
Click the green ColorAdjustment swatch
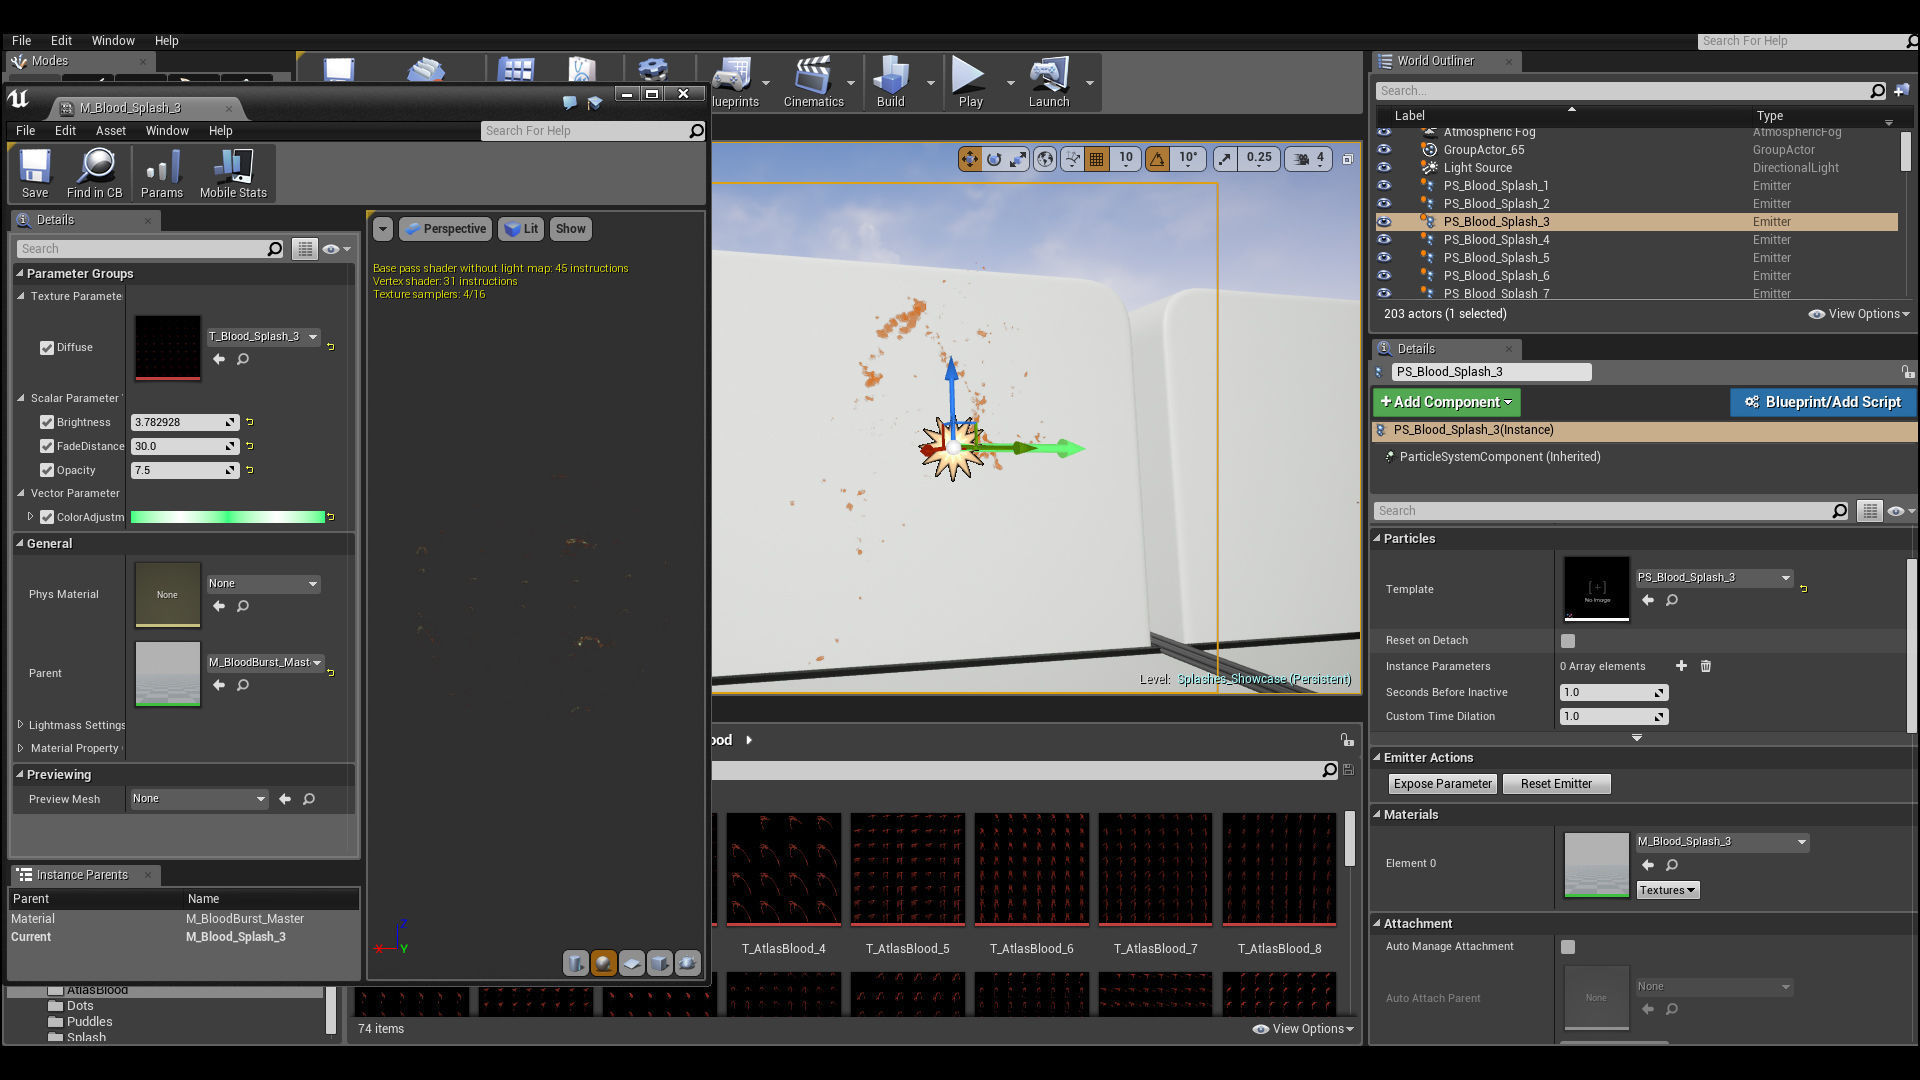228,517
